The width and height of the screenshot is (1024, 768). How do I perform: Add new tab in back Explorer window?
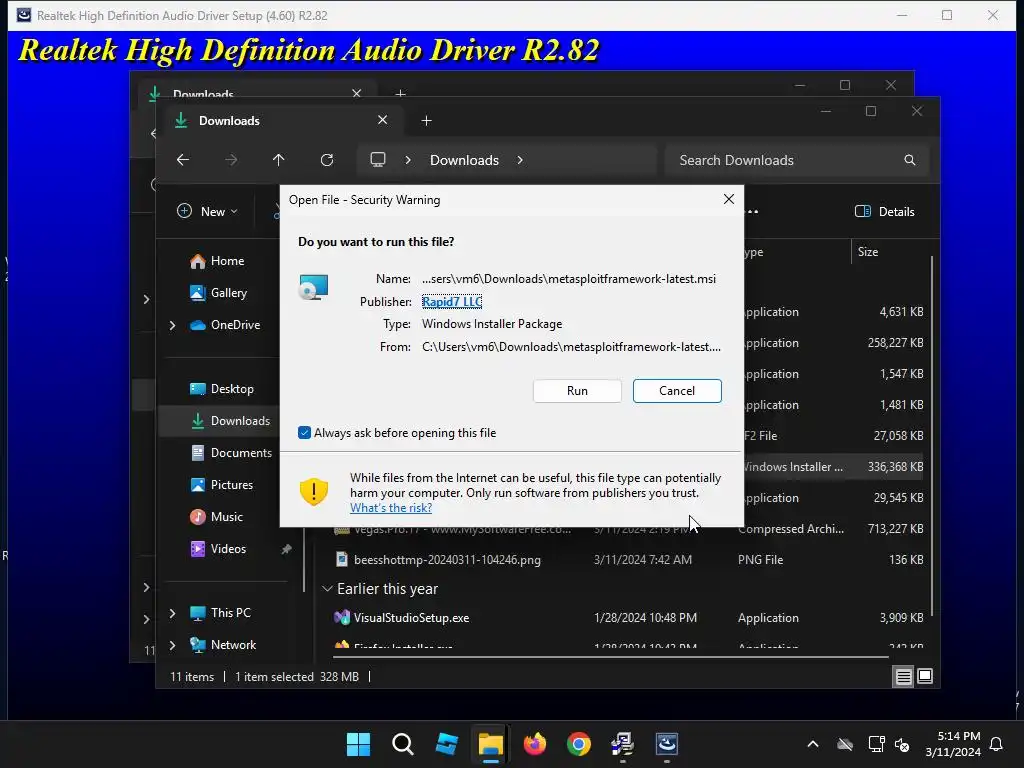pyautogui.click(x=400, y=93)
